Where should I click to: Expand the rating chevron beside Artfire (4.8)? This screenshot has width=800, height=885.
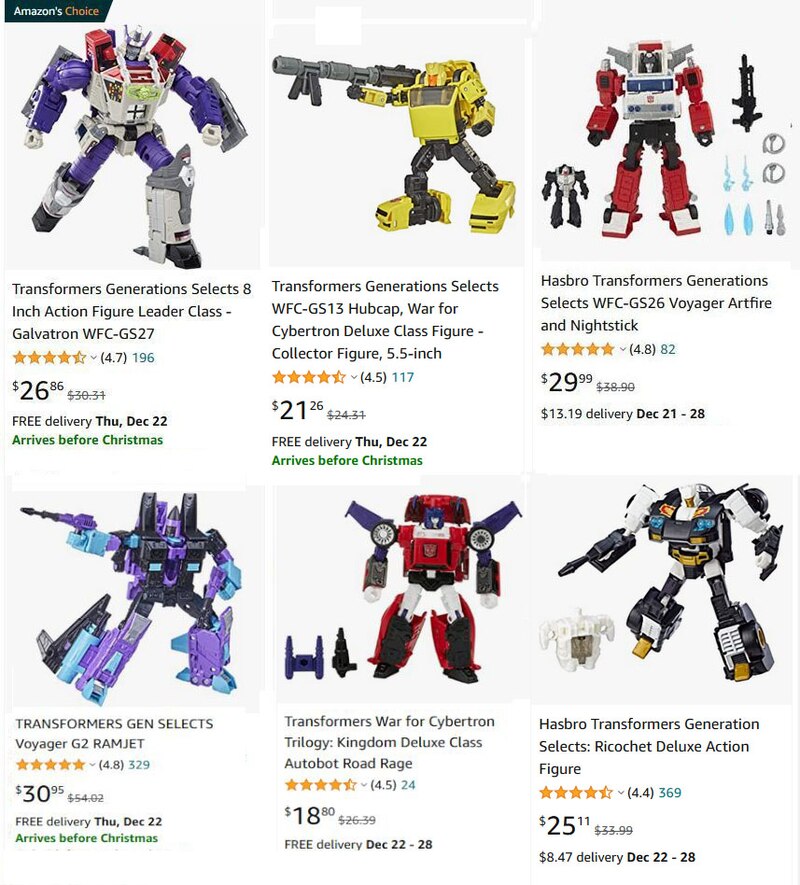pyautogui.click(x=622, y=349)
